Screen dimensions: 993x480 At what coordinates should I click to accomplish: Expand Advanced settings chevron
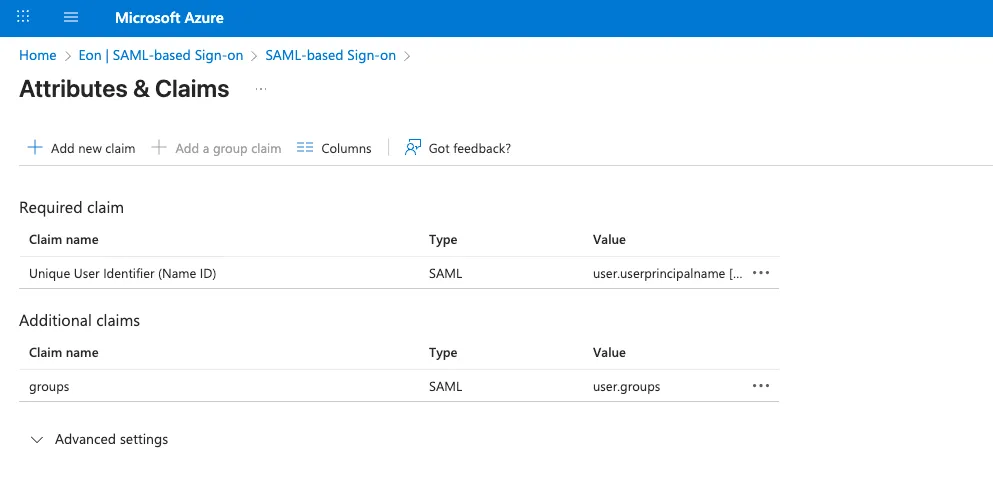pyautogui.click(x=37, y=439)
